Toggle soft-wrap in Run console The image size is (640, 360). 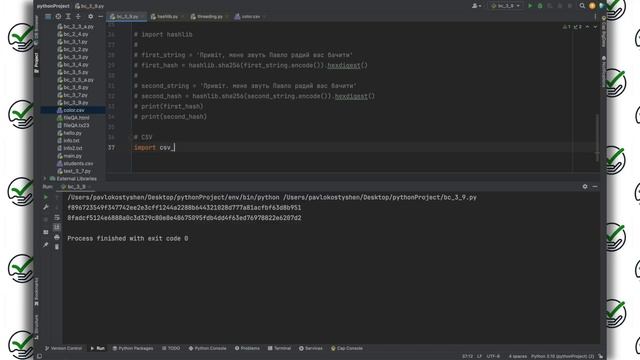coord(57,217)
